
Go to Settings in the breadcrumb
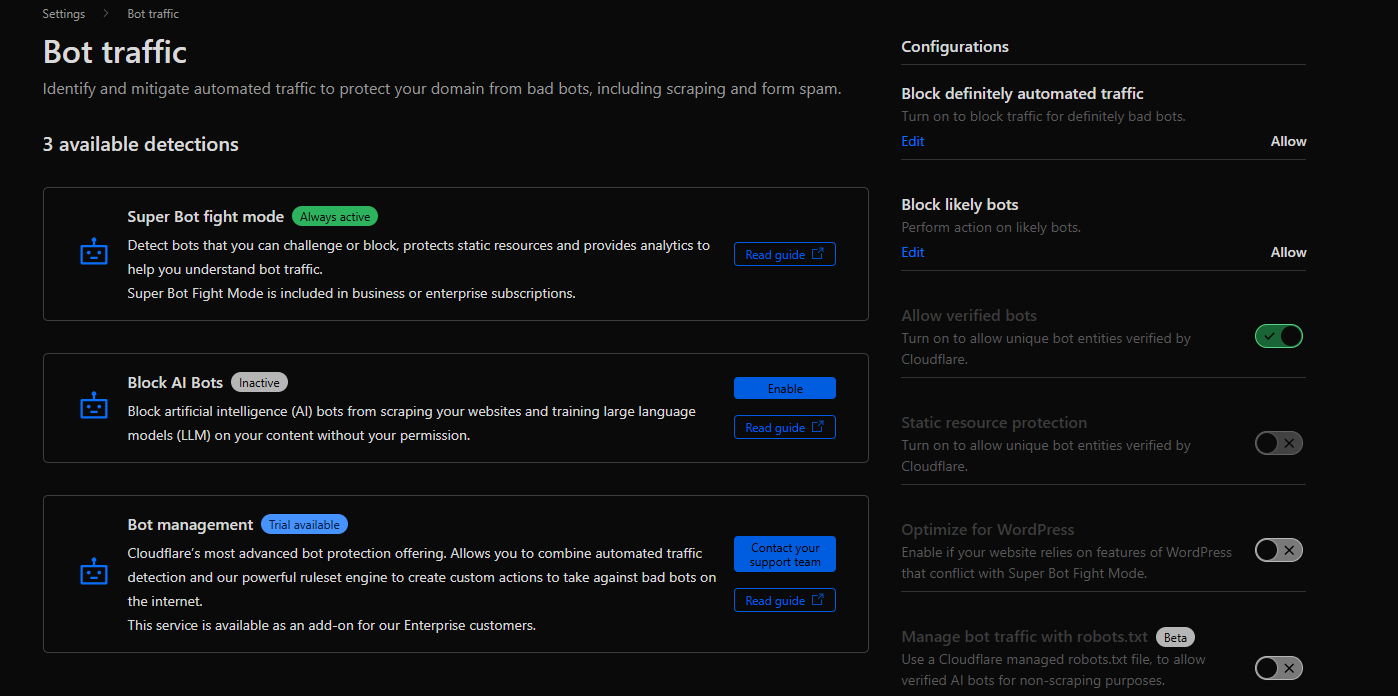tap(63, 14)
